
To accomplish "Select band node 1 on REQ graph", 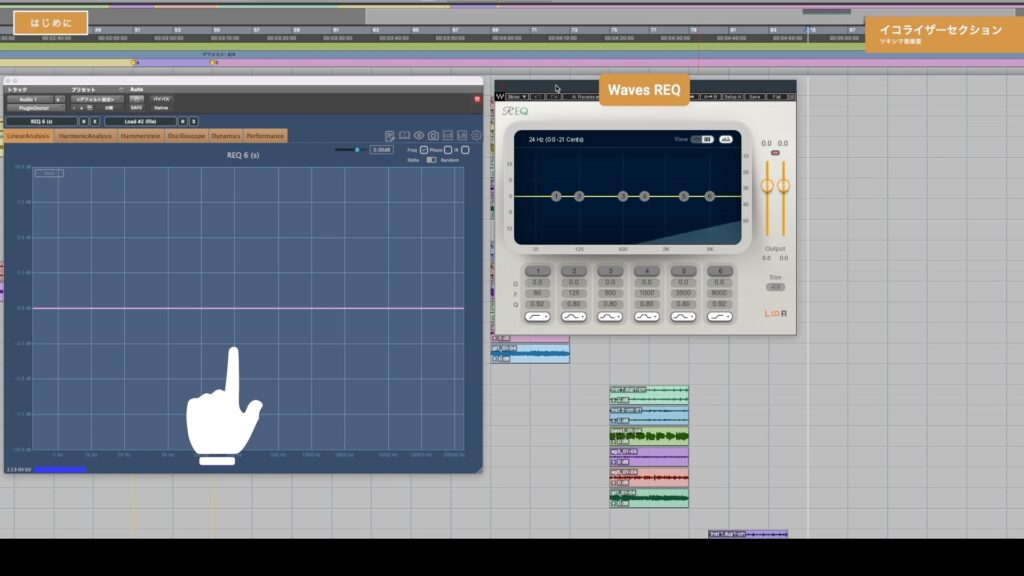I will point(556,196).
